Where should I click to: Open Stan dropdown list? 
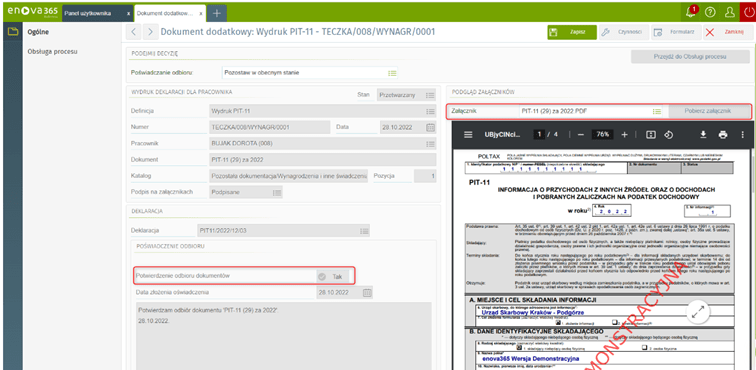pyautogui.click(x=431, y=95)
